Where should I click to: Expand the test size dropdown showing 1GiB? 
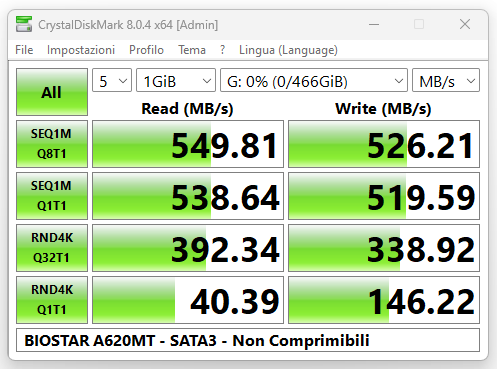(176, 80)
